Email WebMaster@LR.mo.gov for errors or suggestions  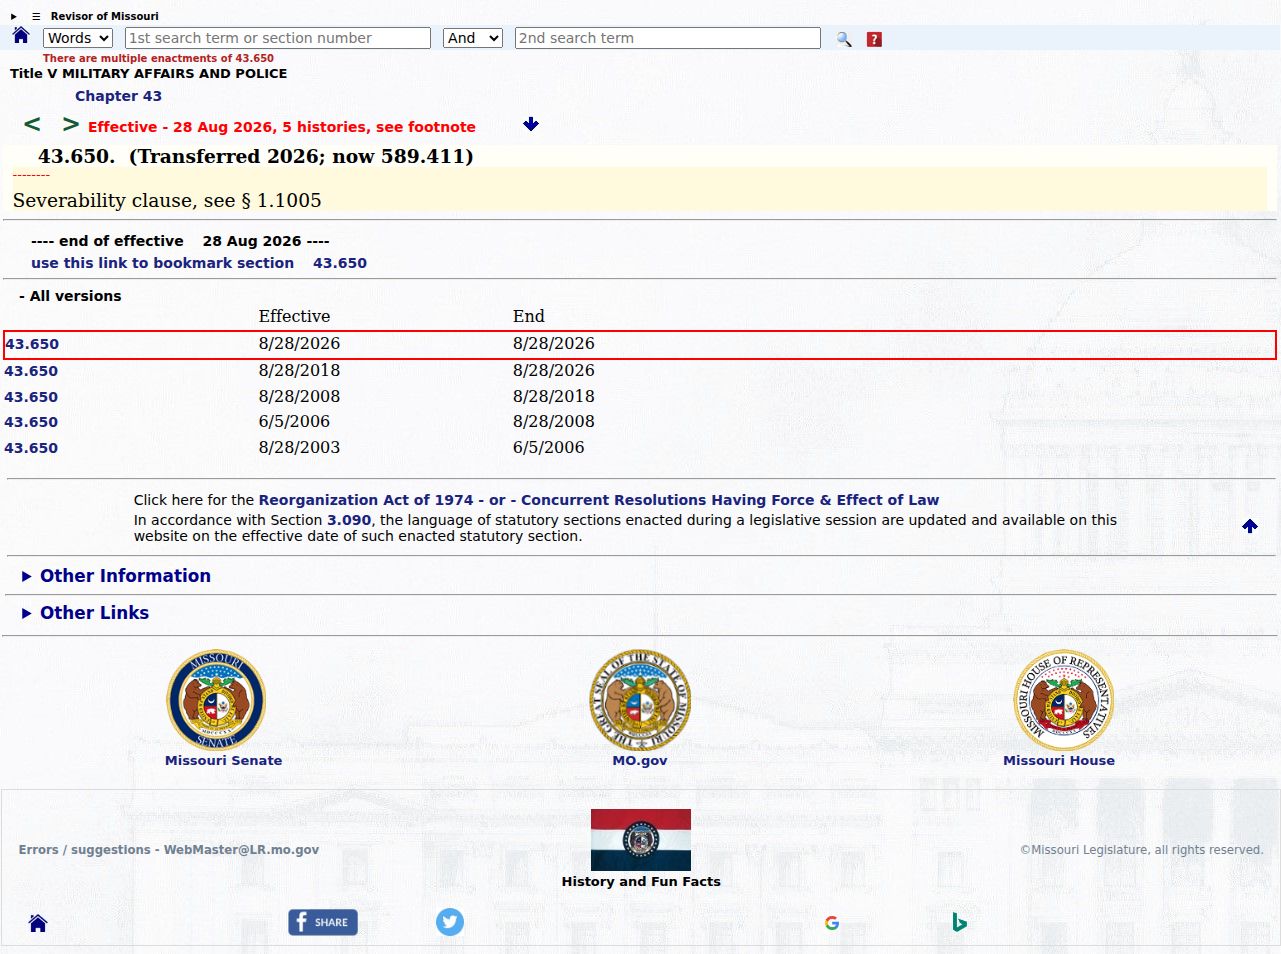click(x=241, y=850)
